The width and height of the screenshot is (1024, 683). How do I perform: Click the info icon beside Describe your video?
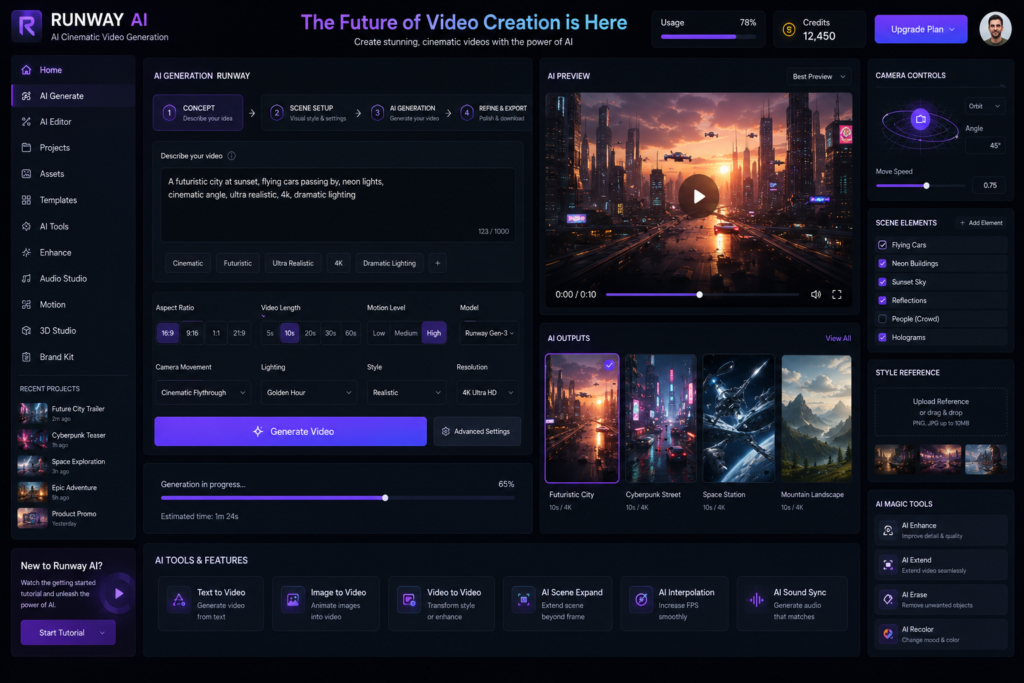[x=231, y=156]
